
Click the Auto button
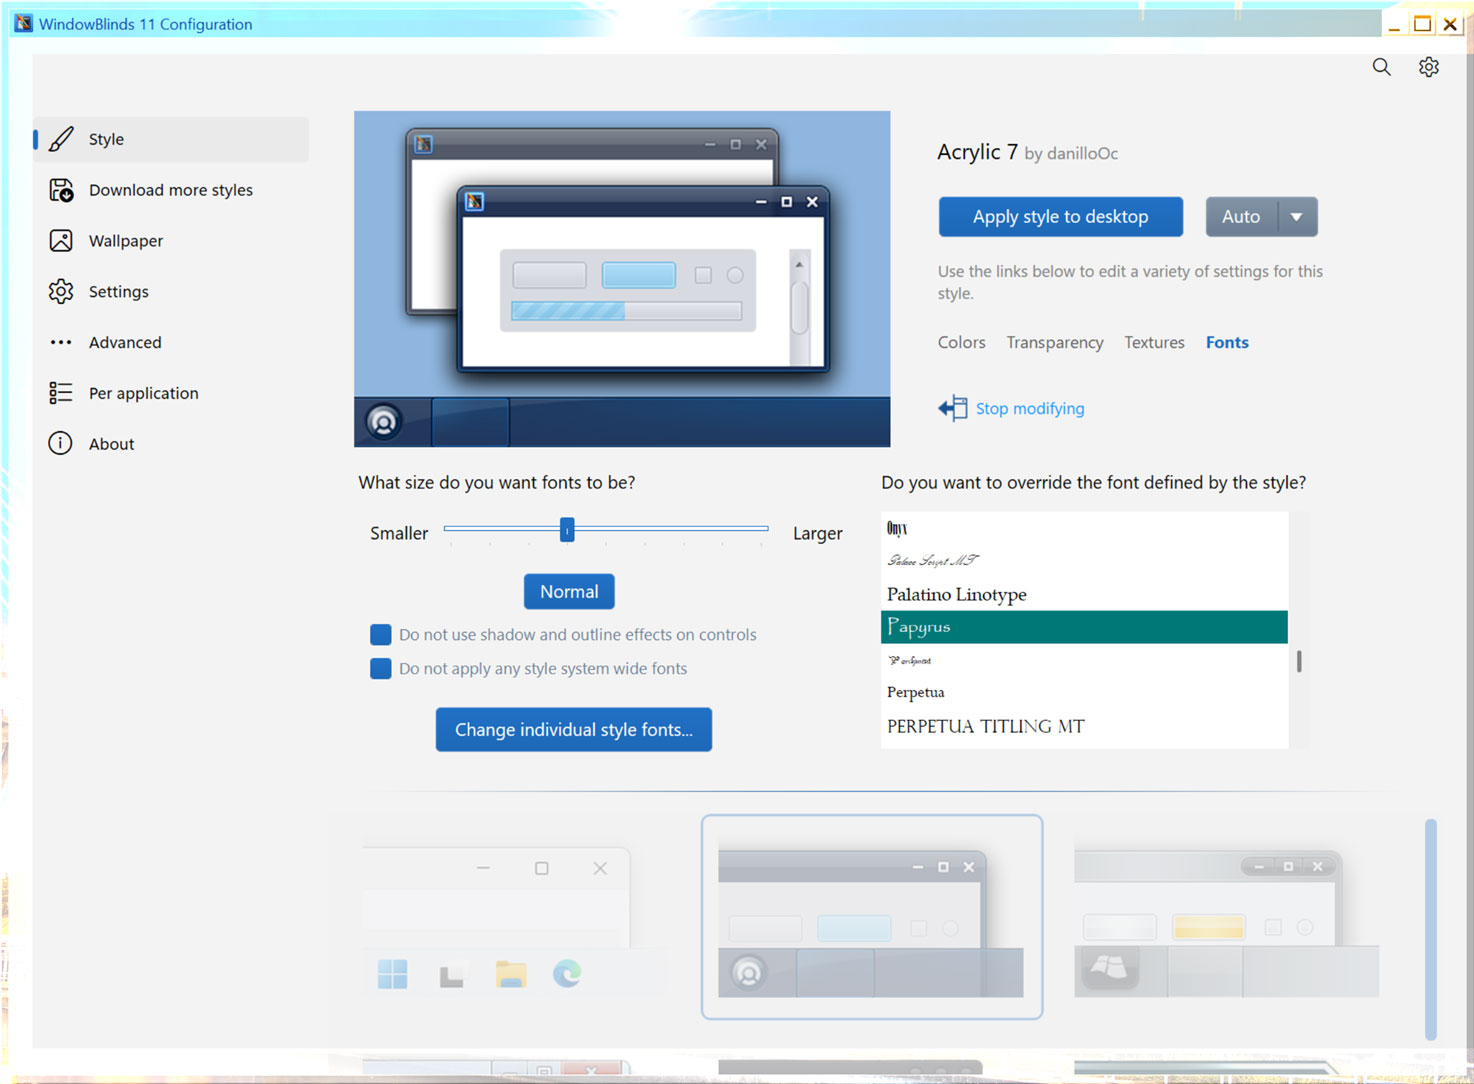(x=1241, y=217)
